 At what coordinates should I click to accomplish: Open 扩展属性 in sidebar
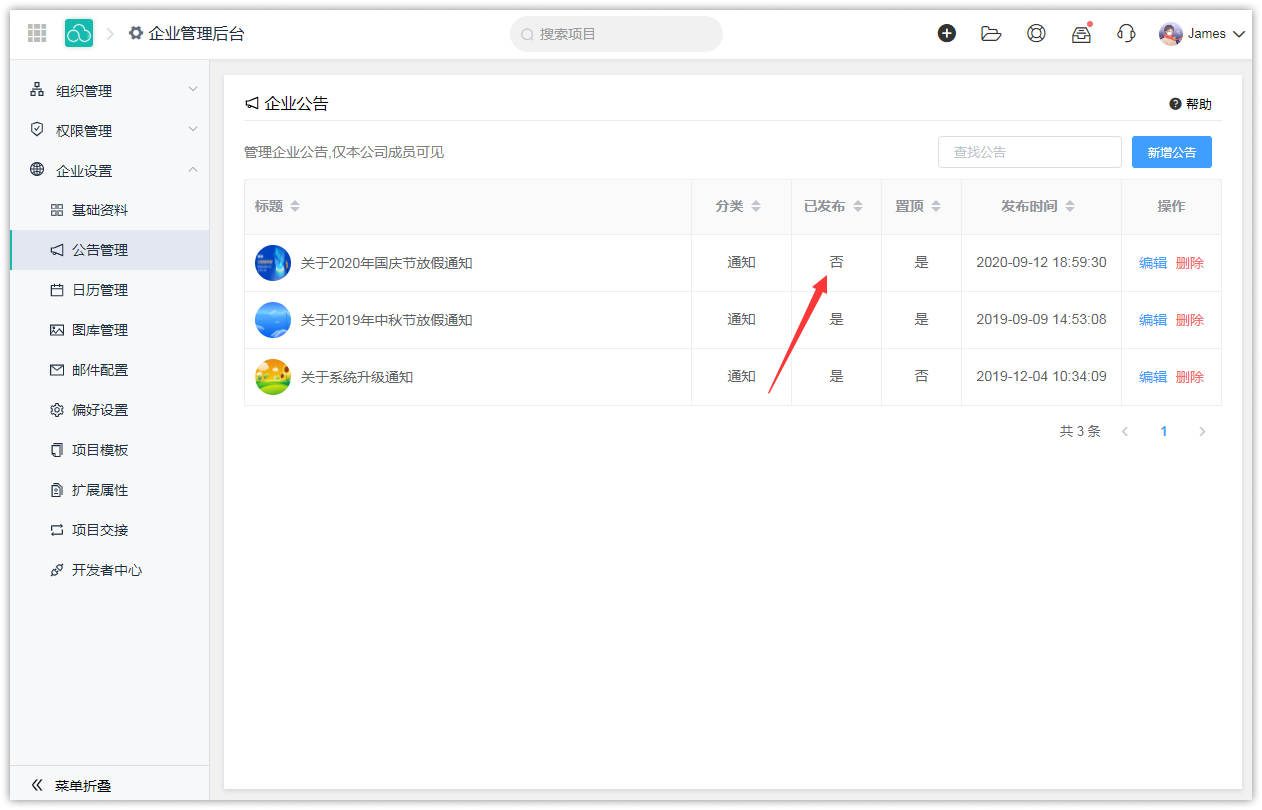[110, 490]
